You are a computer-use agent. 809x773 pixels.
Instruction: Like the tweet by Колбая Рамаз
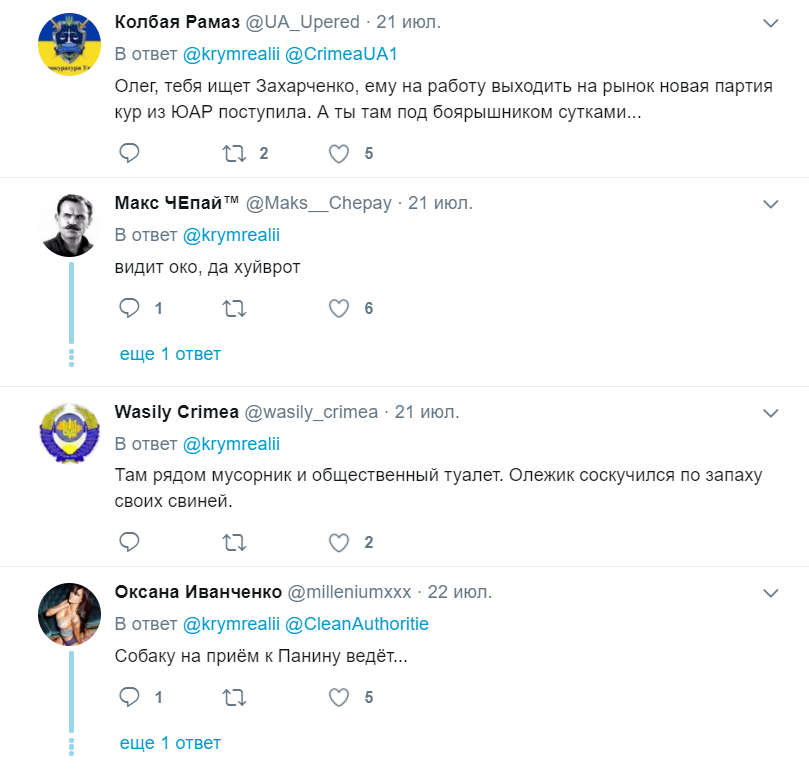tap(340, 153)
